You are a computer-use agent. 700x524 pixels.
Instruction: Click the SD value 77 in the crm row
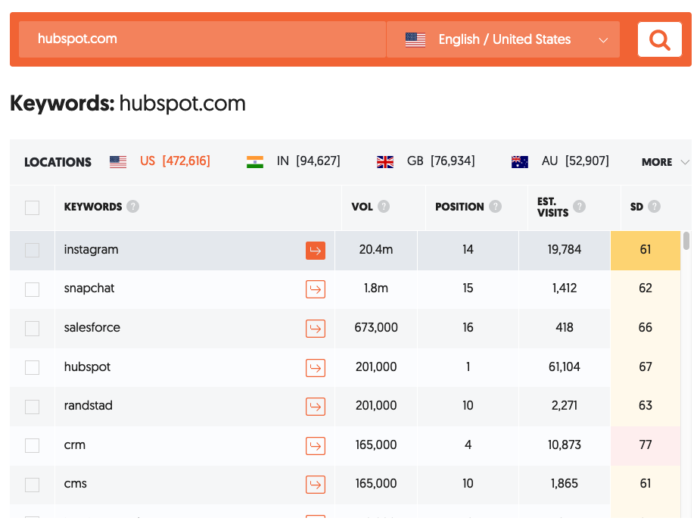[646, 445]
